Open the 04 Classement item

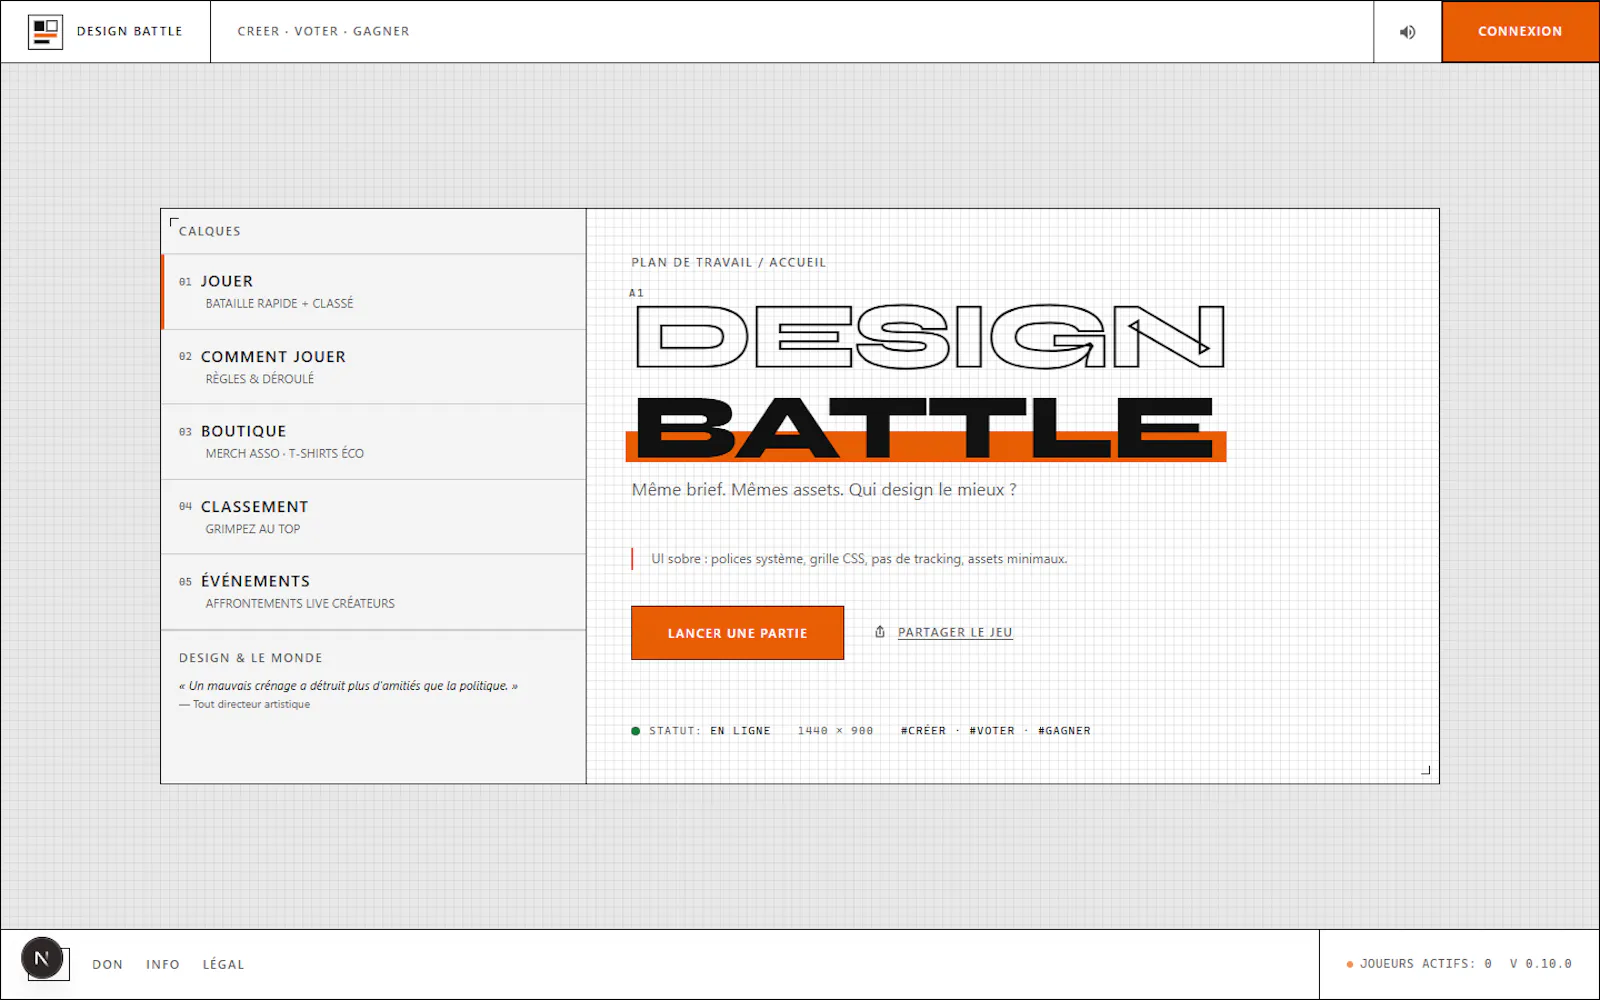[374, 517]
